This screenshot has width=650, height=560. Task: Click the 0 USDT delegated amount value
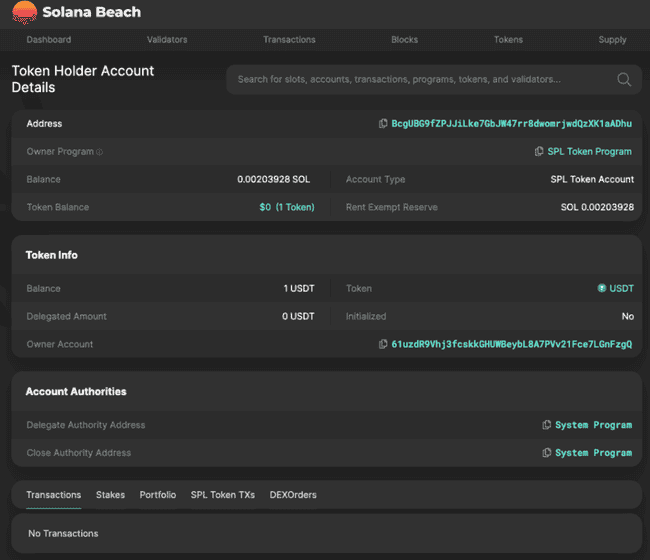coord(298,316)
